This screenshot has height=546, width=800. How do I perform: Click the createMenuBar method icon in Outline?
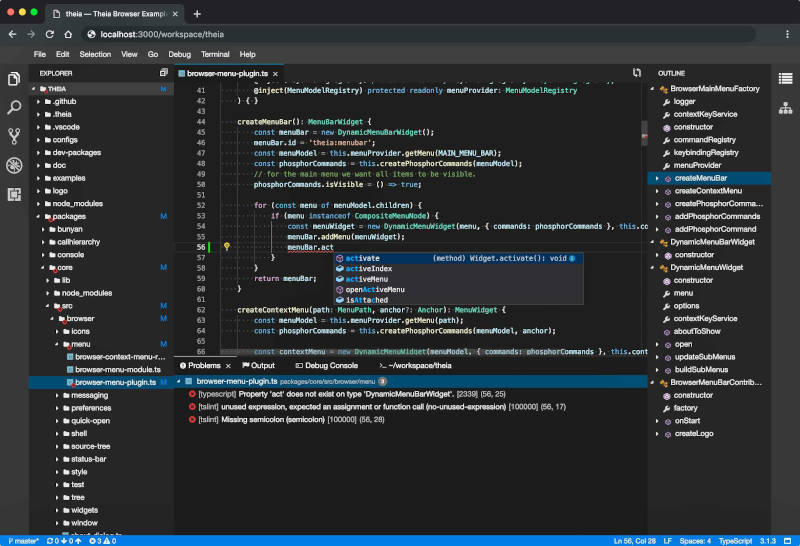click(667, 179)
